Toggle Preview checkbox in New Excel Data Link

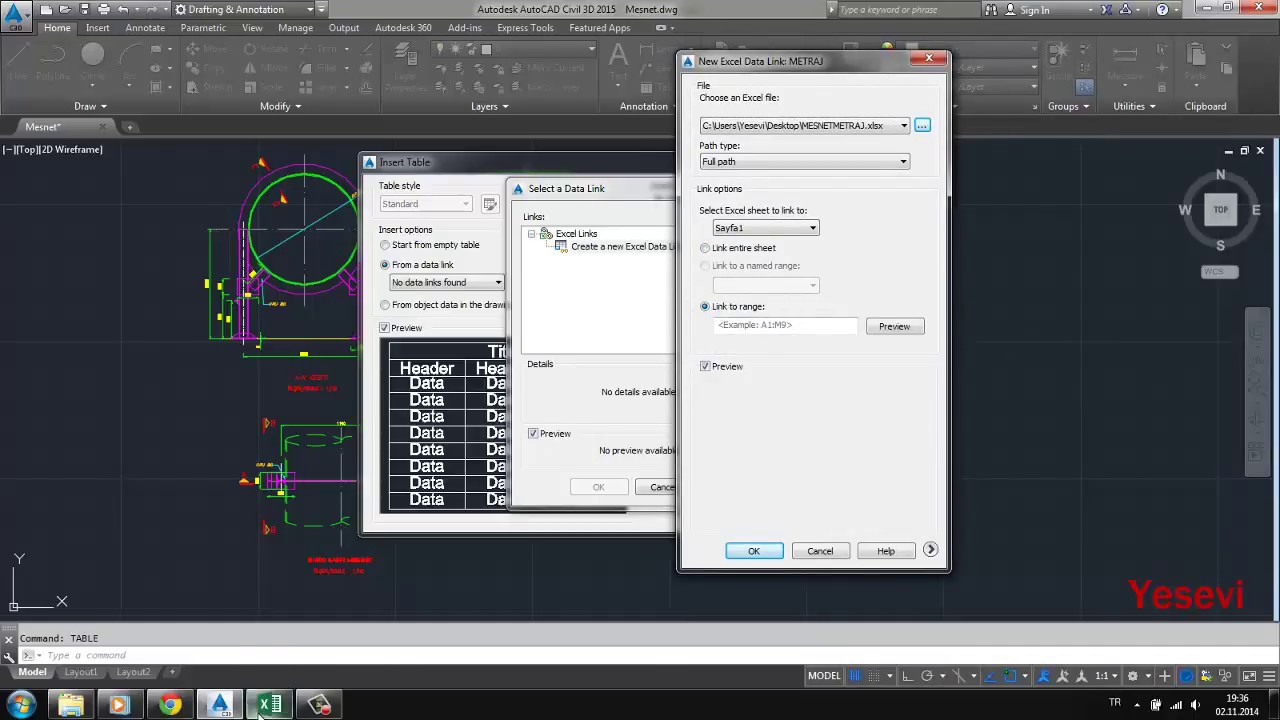pyautogui.click(x=705, y=367)
